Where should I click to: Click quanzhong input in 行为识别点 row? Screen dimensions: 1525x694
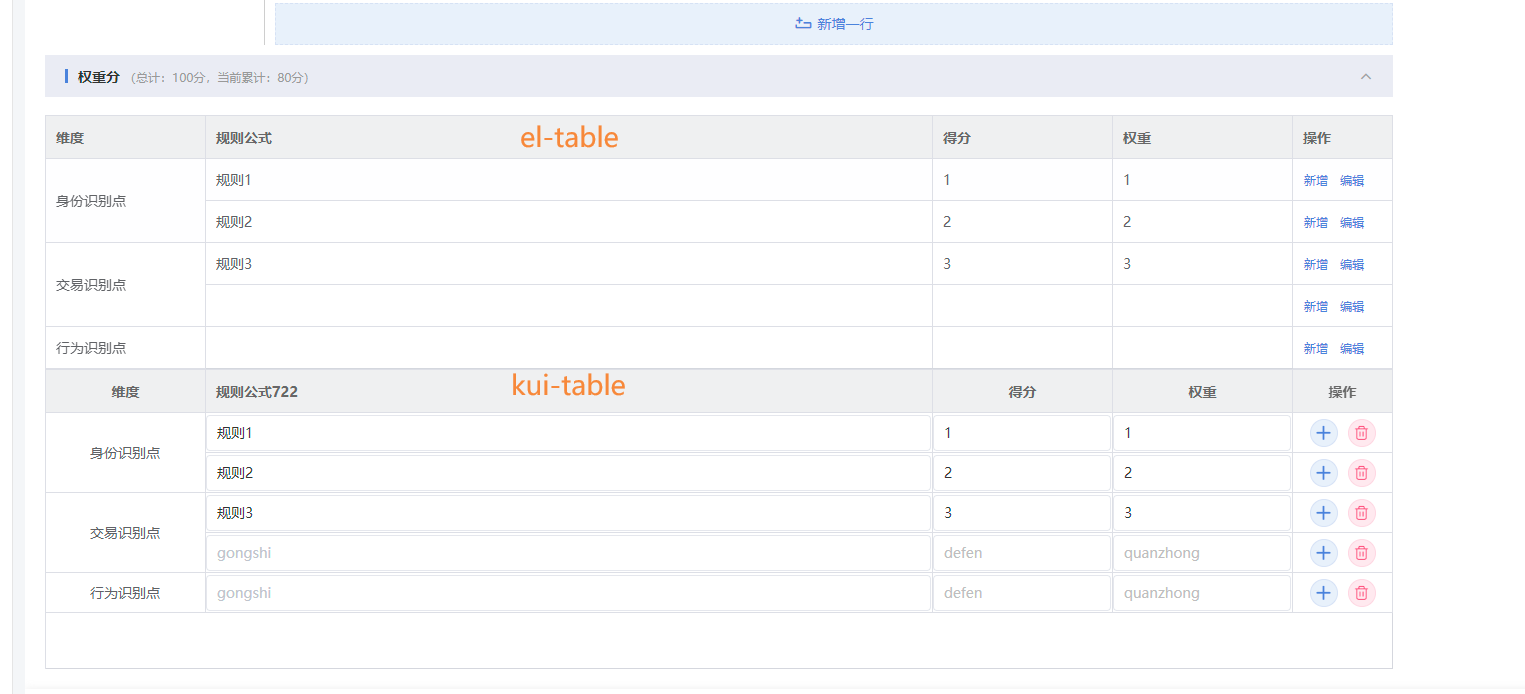(1201, 593)
